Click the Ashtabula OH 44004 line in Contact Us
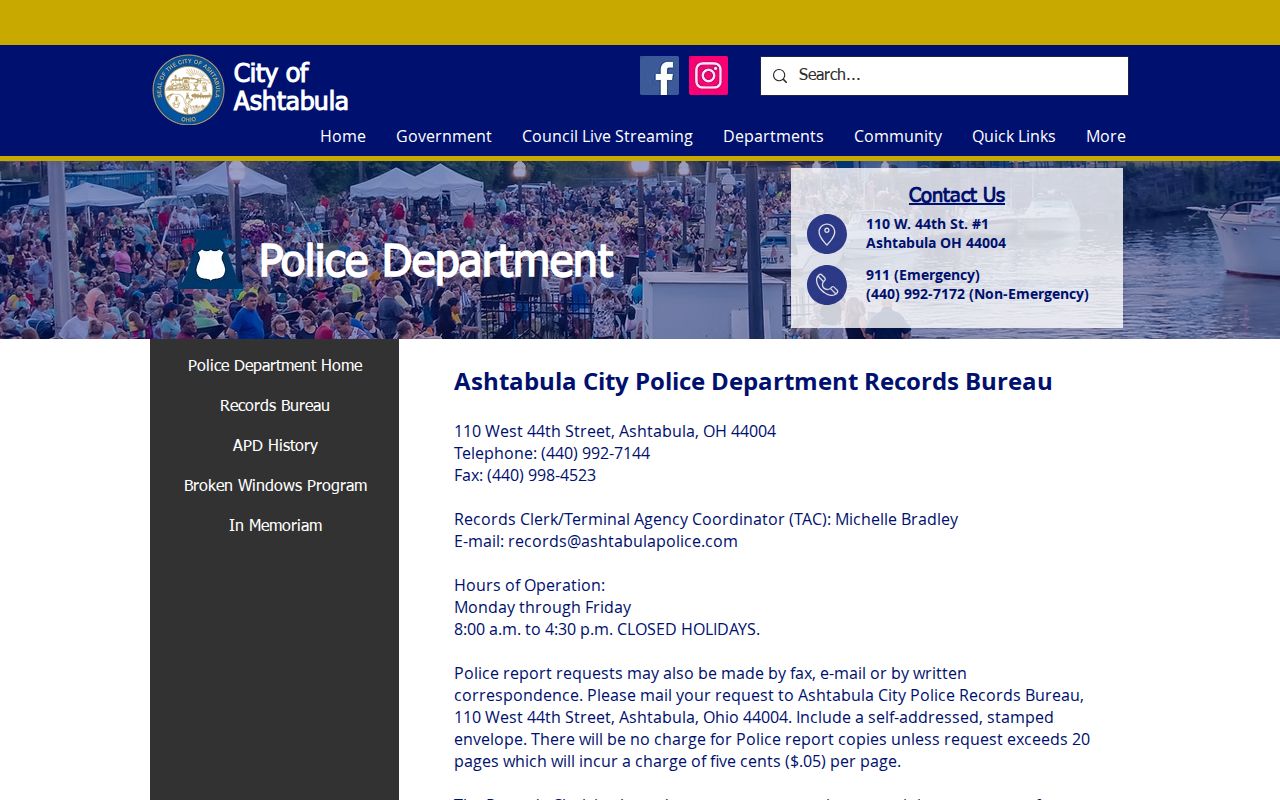 [936, 243]
